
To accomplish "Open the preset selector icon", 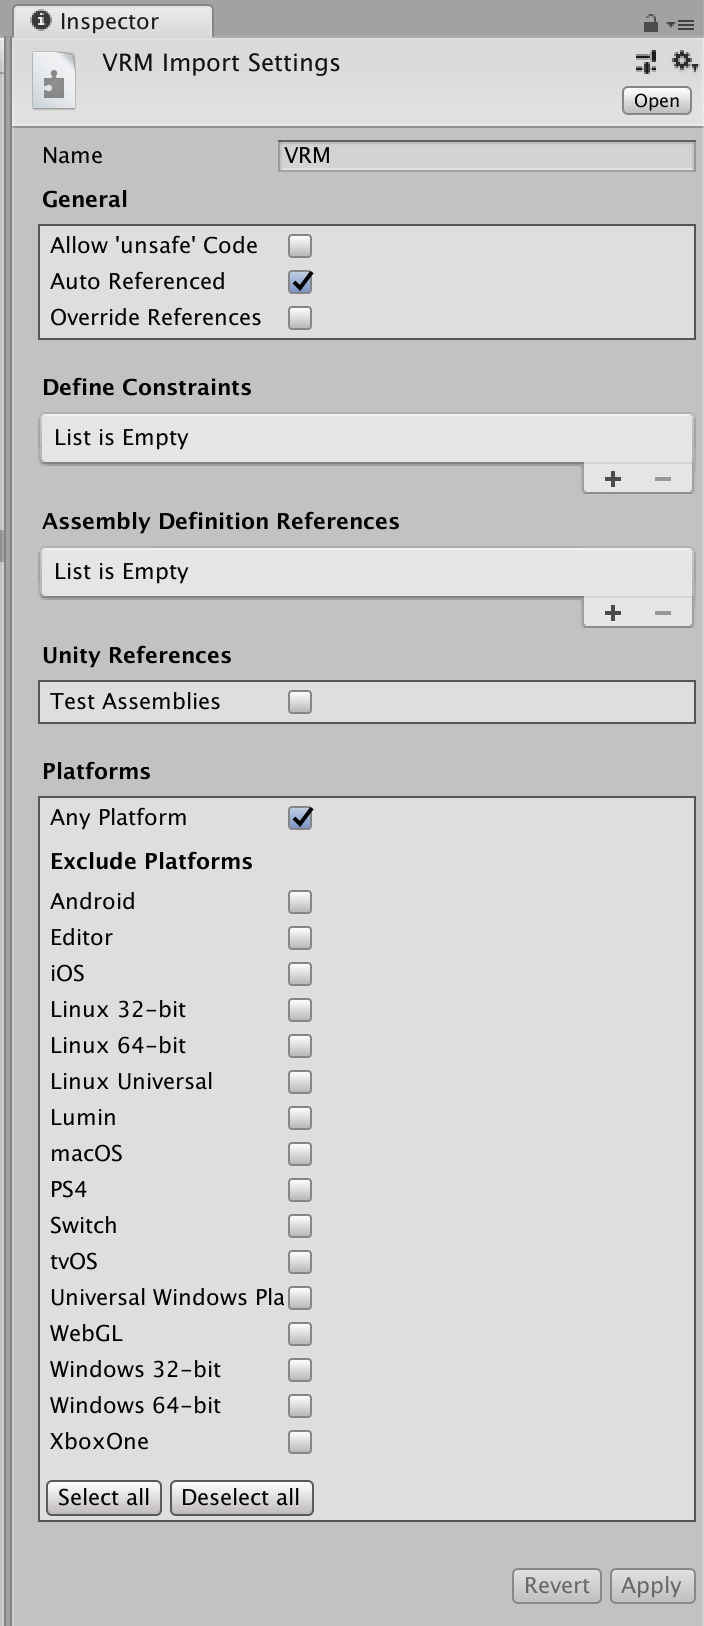I will [x=646, y=62].
